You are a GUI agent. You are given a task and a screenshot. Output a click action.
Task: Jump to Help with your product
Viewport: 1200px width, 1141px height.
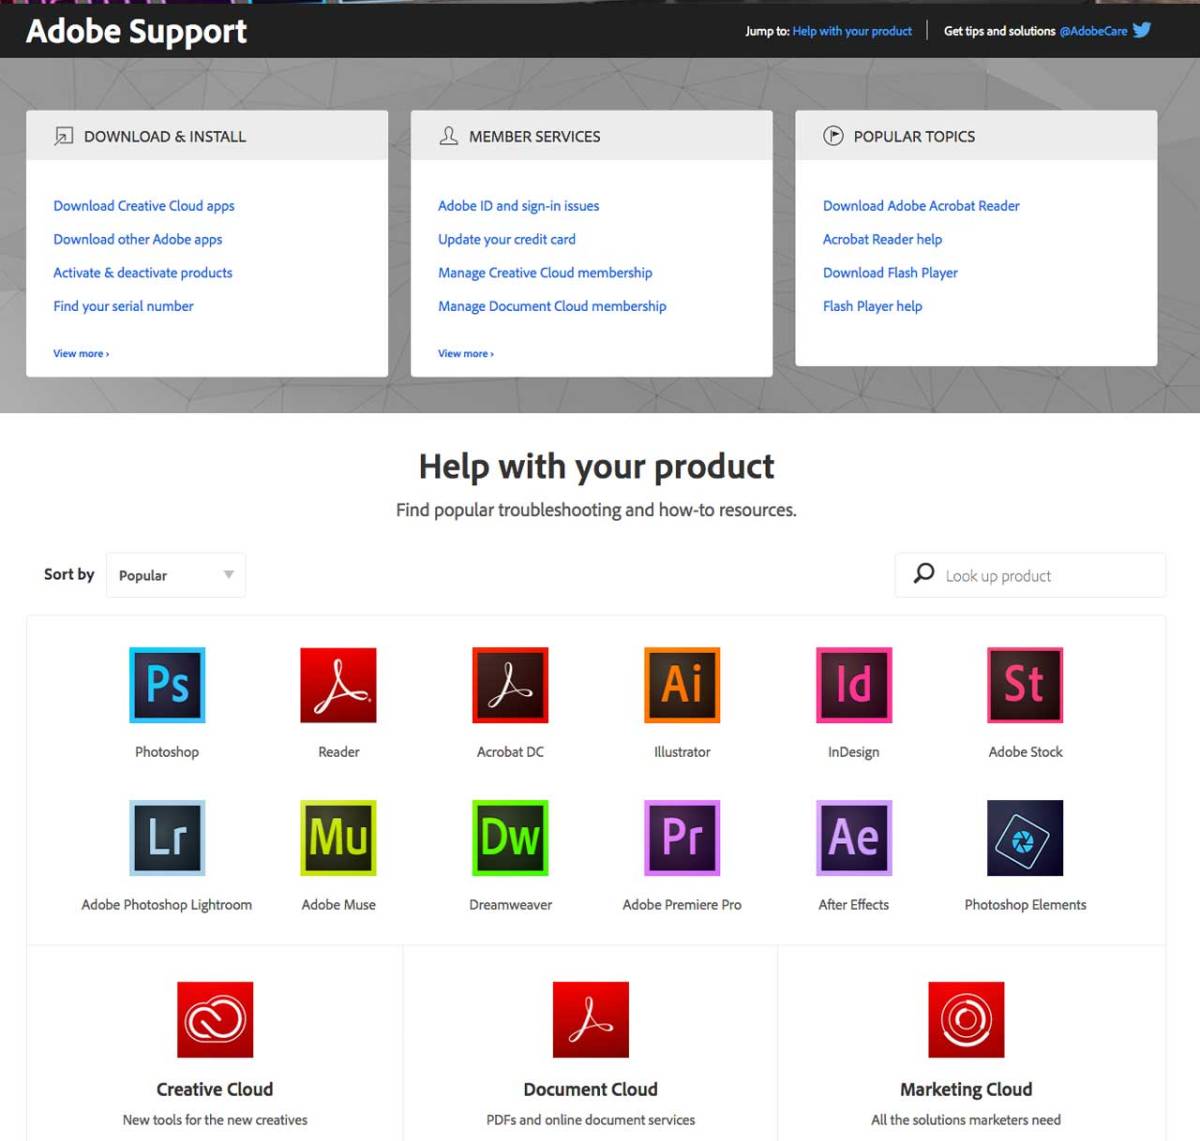tap(852, 31)
